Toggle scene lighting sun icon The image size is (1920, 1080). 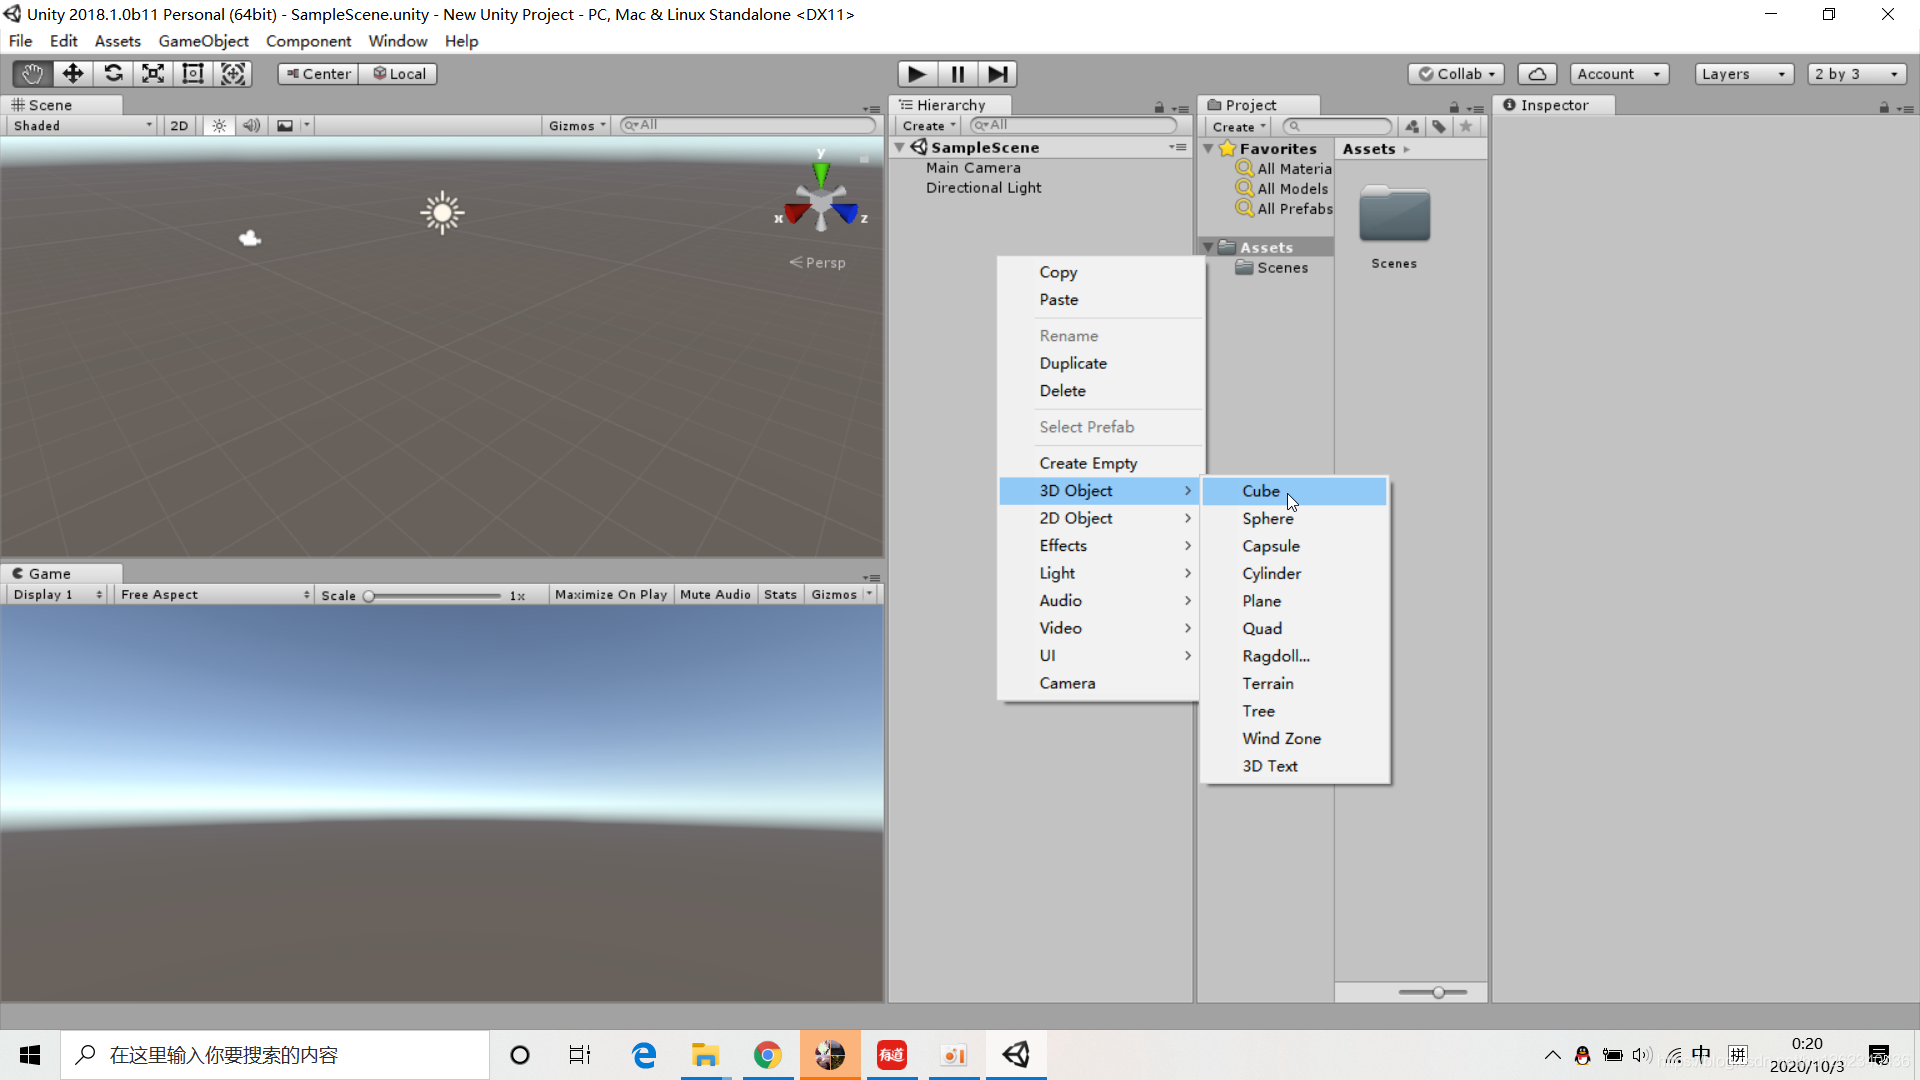(x=219, y=126)
